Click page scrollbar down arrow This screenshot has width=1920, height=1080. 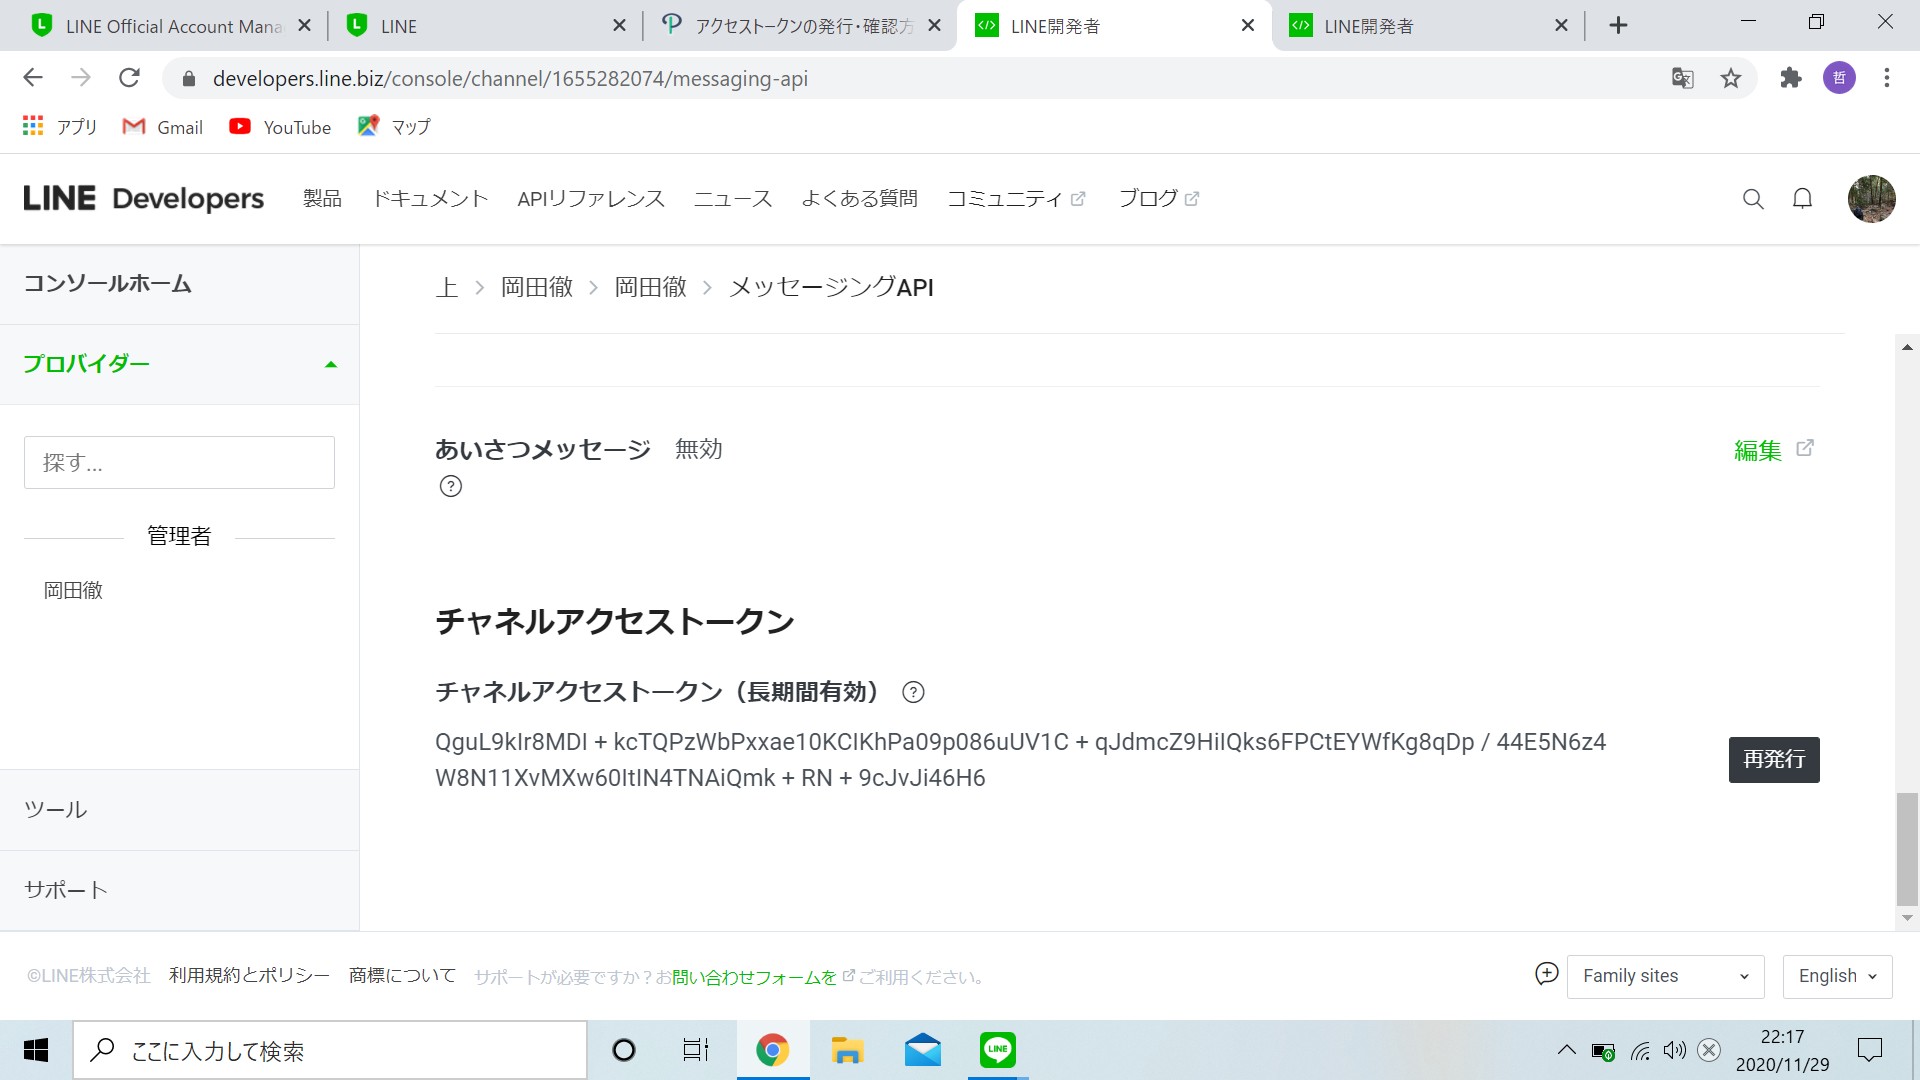coord(1907,918)
